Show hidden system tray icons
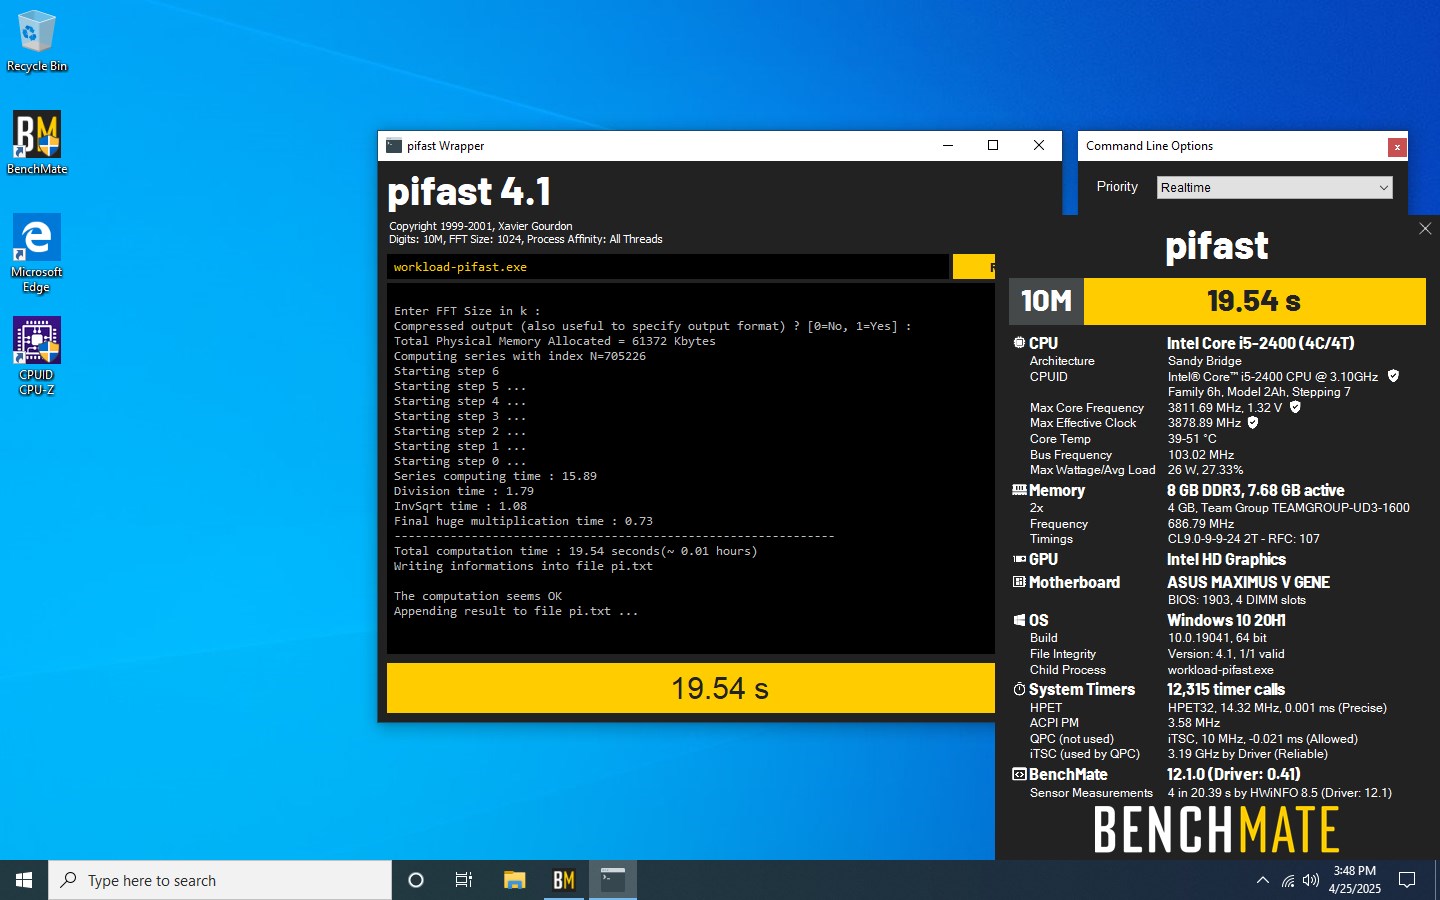 1262,880
